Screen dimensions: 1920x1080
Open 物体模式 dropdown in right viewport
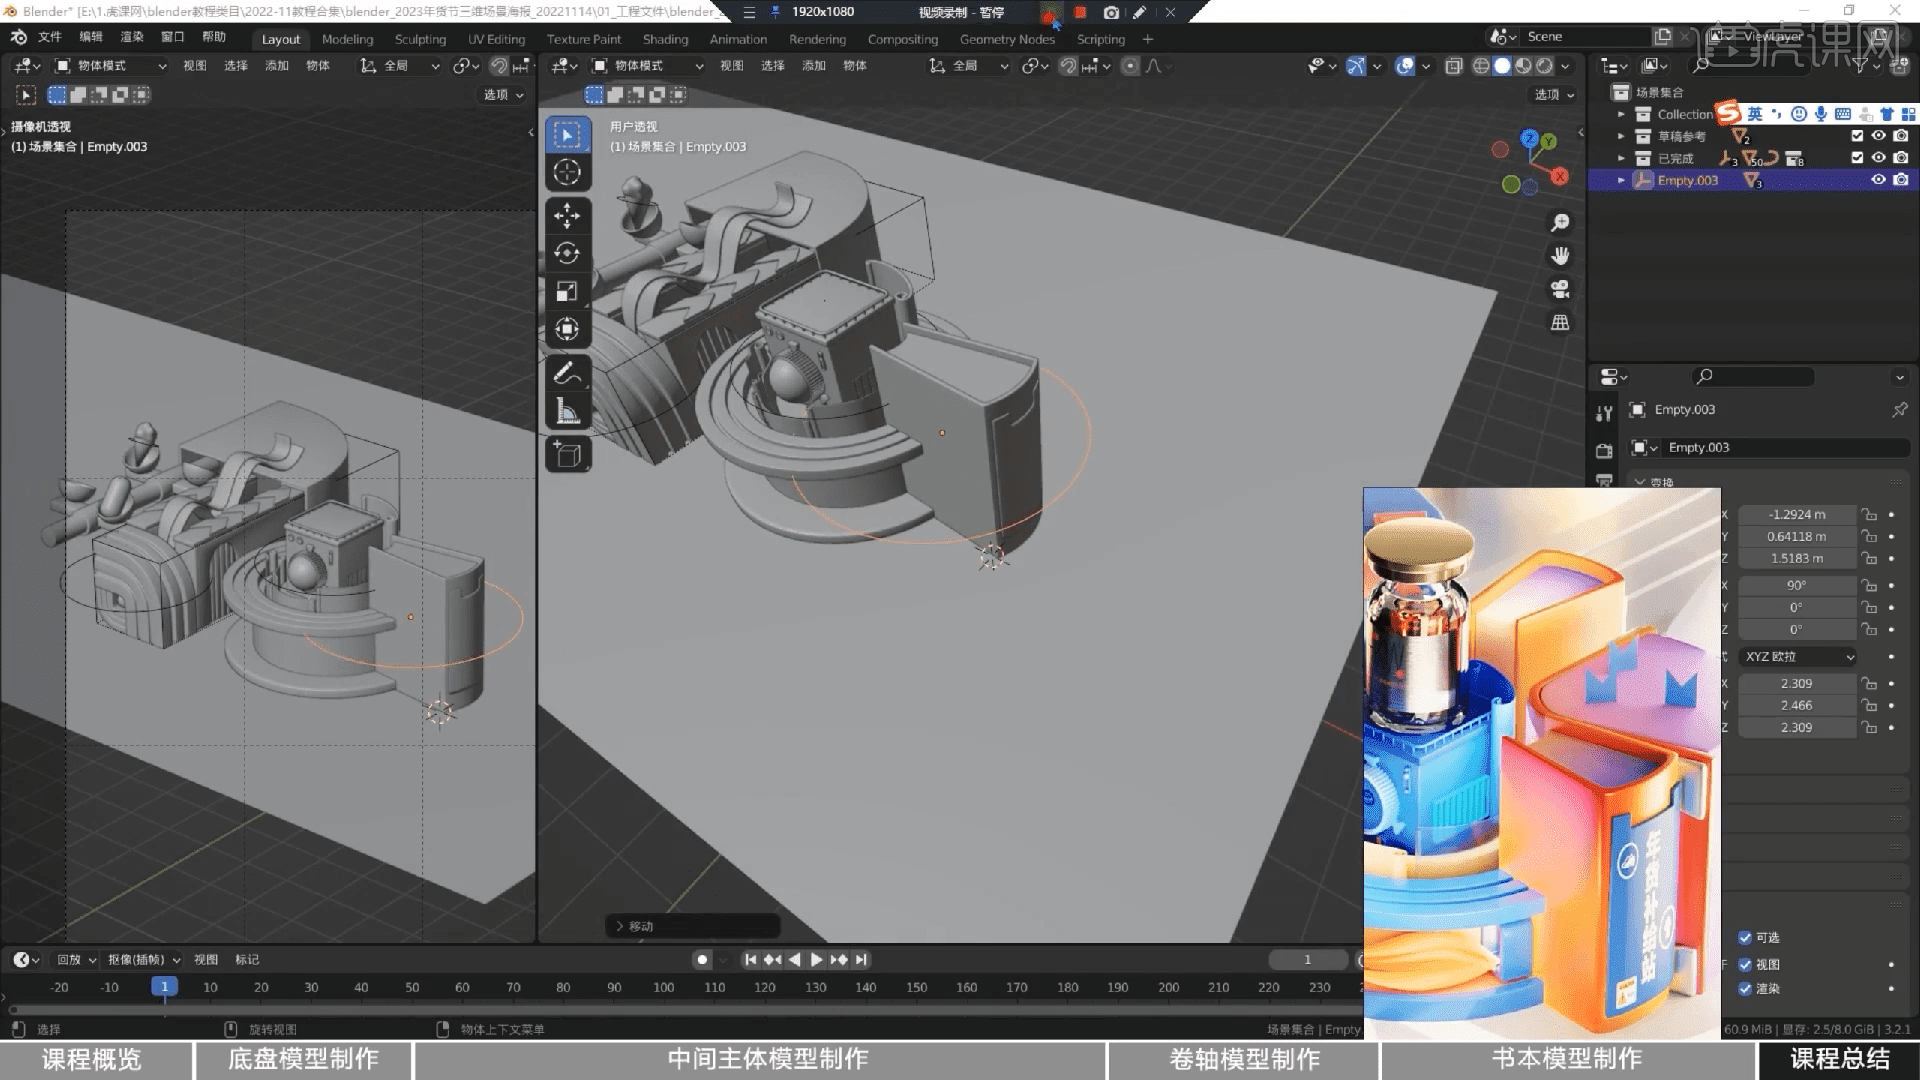click(648, 66)
